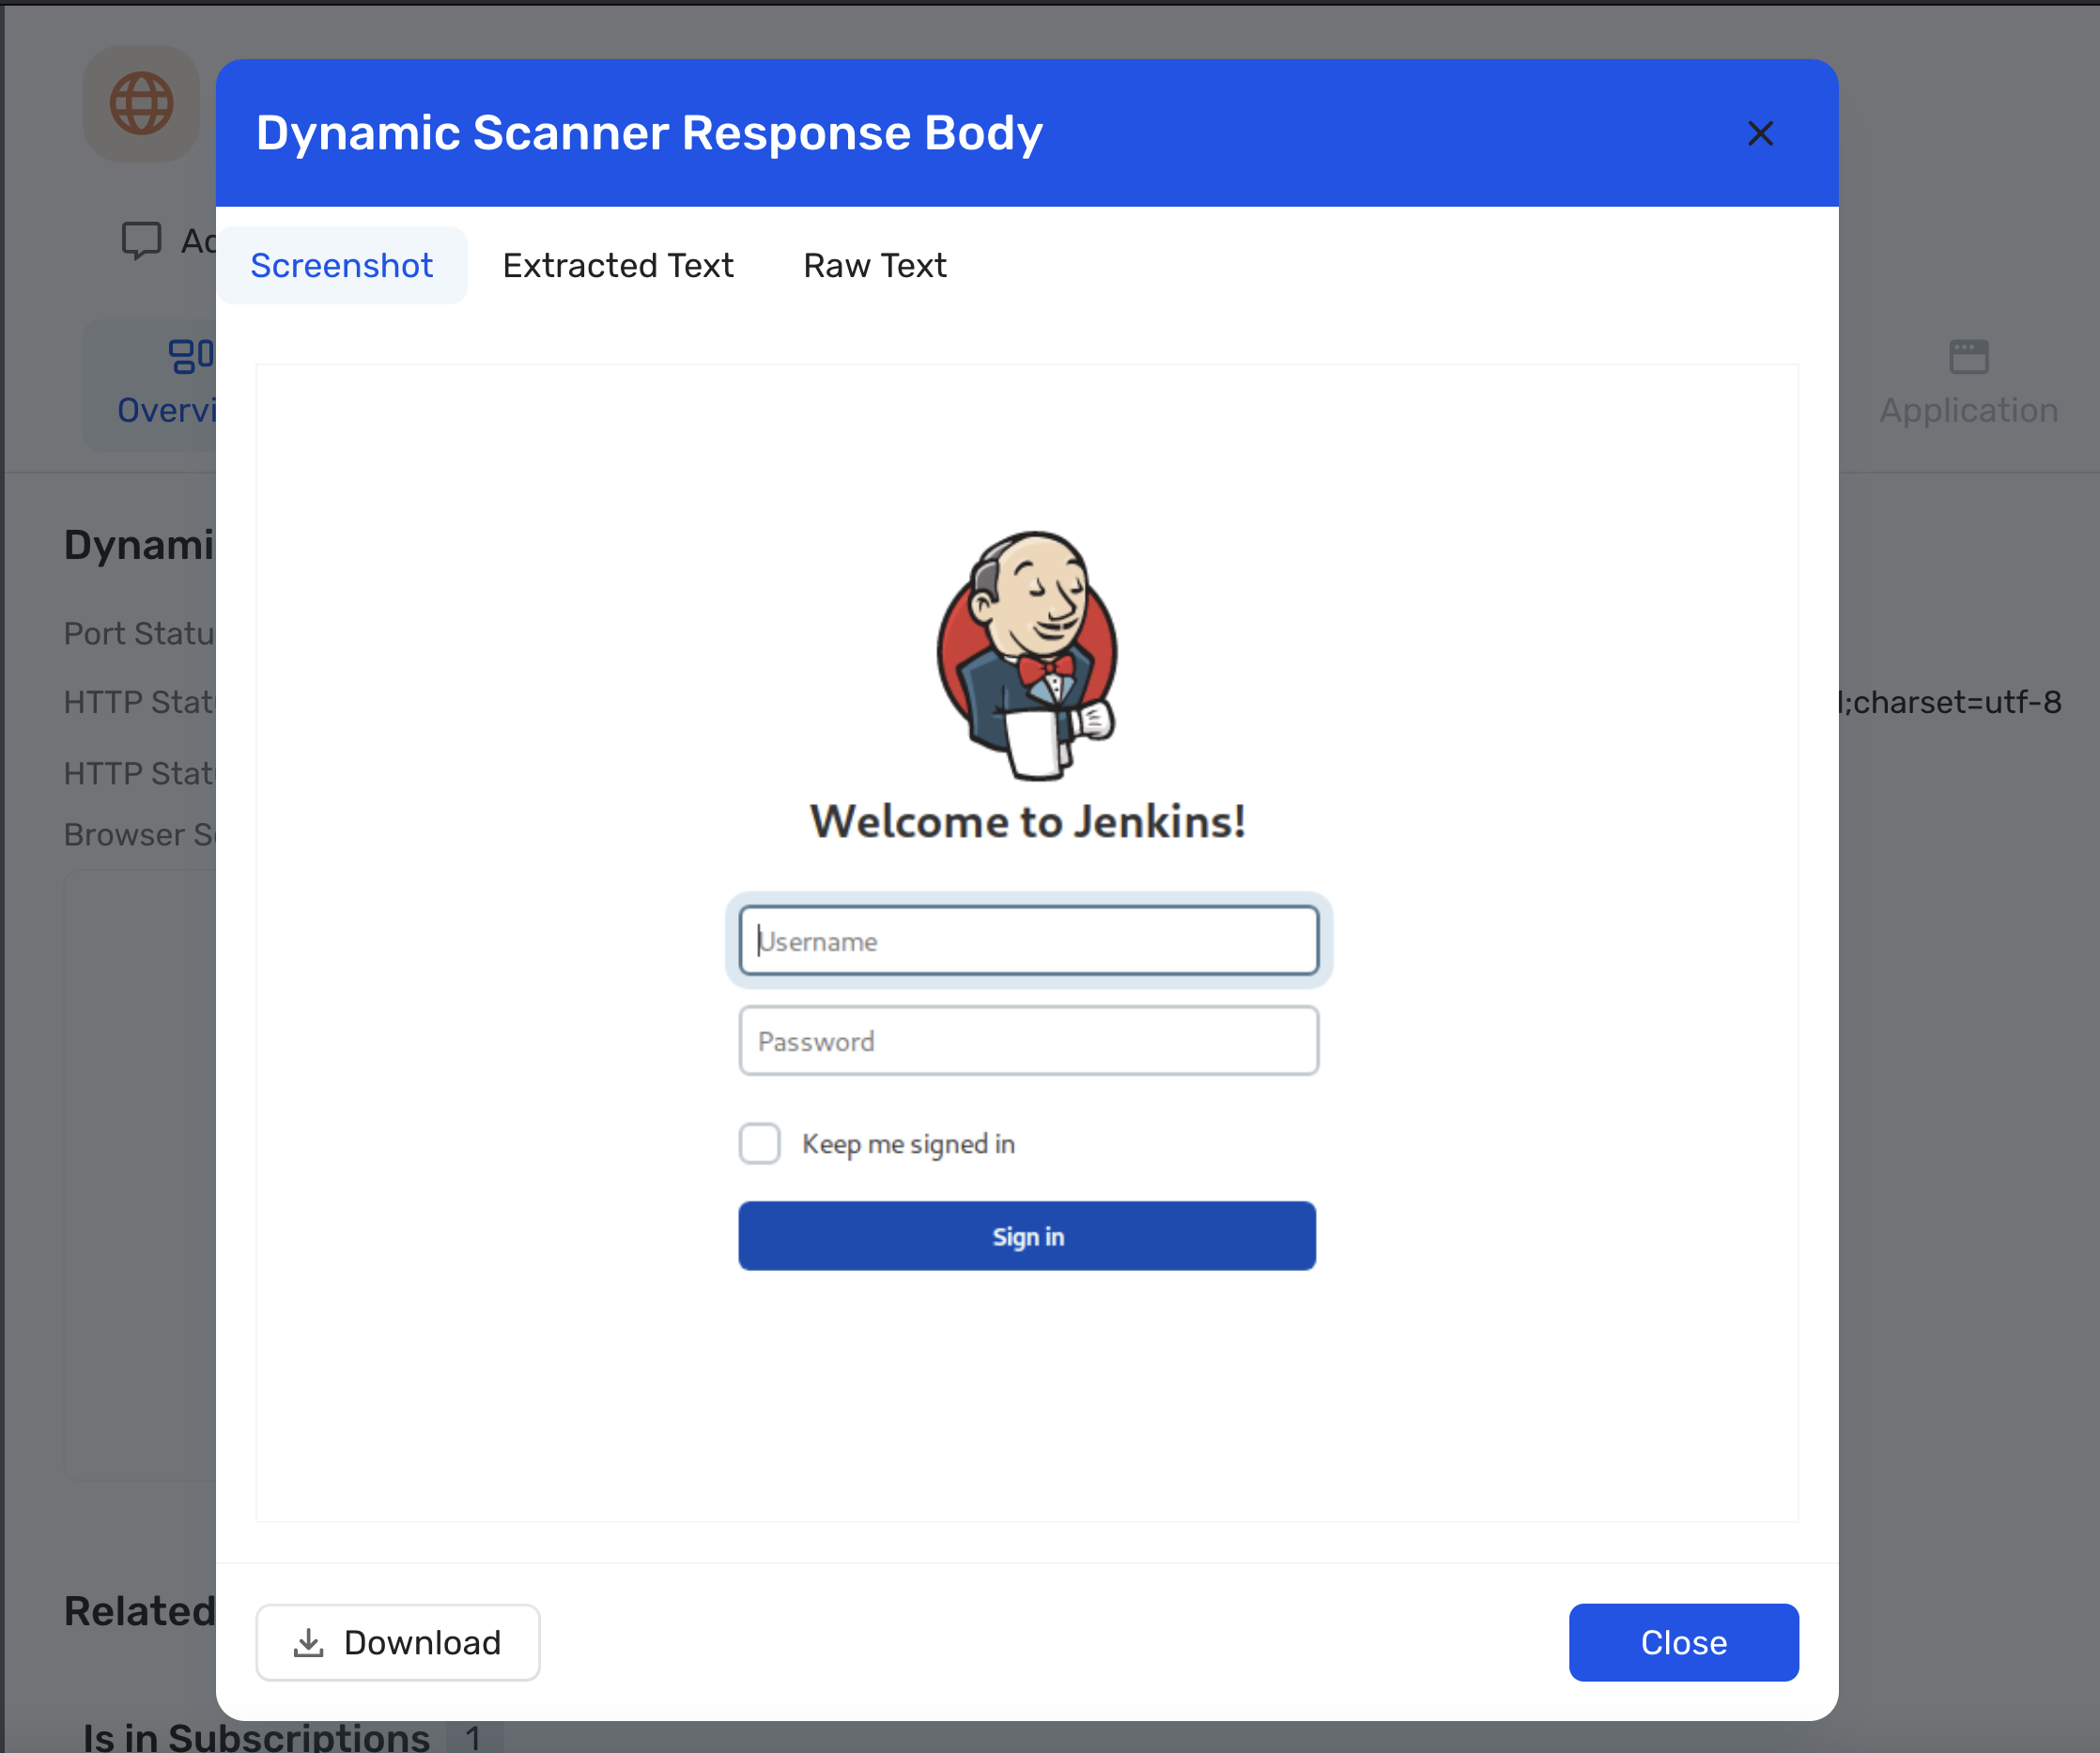Select the Overview tab behind the dialog
The image size is (2100, 1753).
pyautogui.click(x=150, y=385)
